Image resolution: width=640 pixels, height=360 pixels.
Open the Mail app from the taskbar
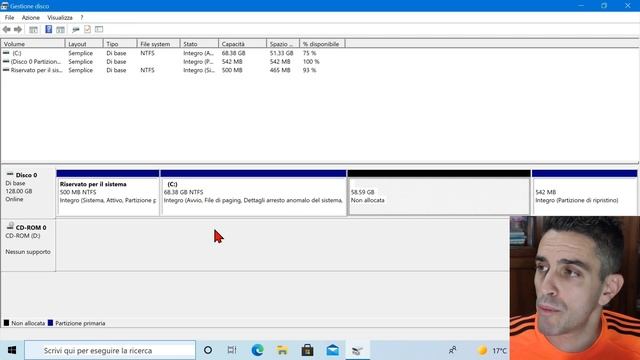pos(332,350)
